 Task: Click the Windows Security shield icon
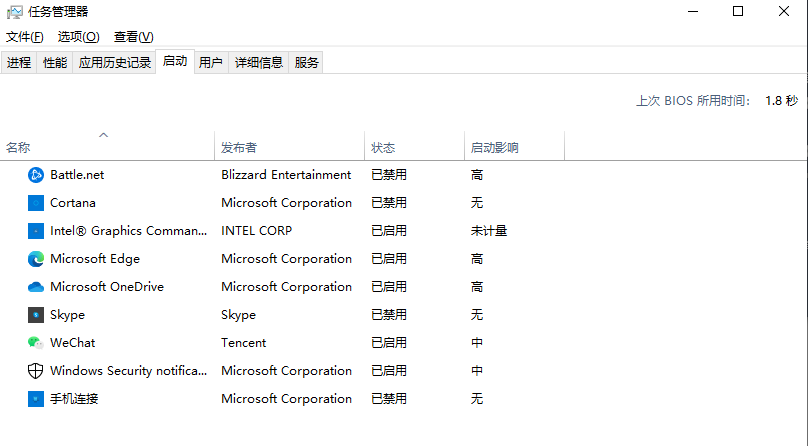point(36,370)
